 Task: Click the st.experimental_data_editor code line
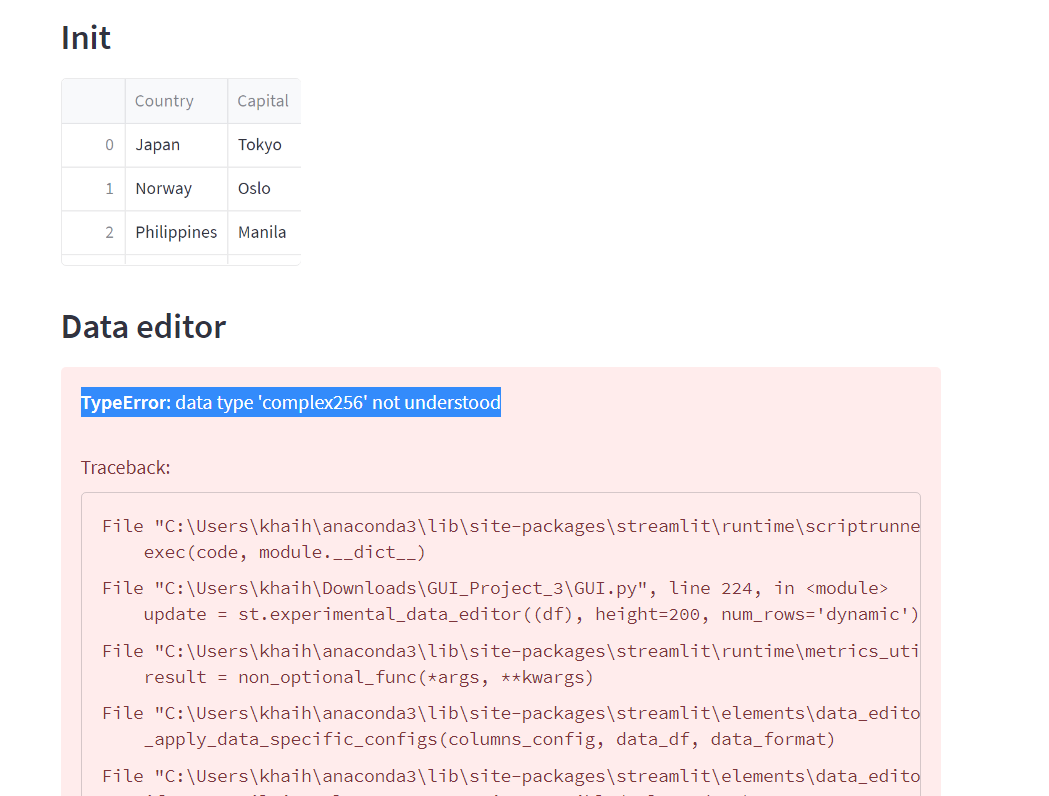tap(531, 614)
